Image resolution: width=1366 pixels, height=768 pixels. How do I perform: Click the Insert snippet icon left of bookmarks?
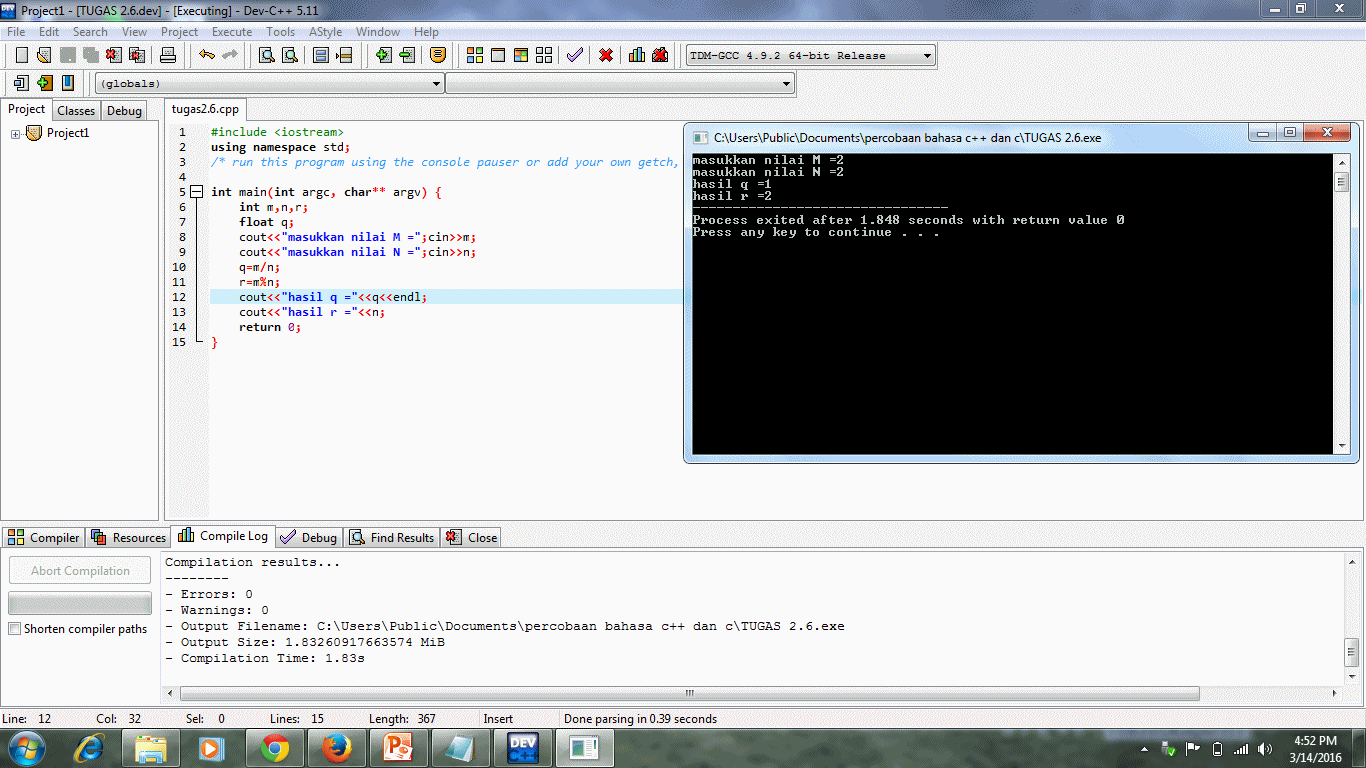(21, 83)
